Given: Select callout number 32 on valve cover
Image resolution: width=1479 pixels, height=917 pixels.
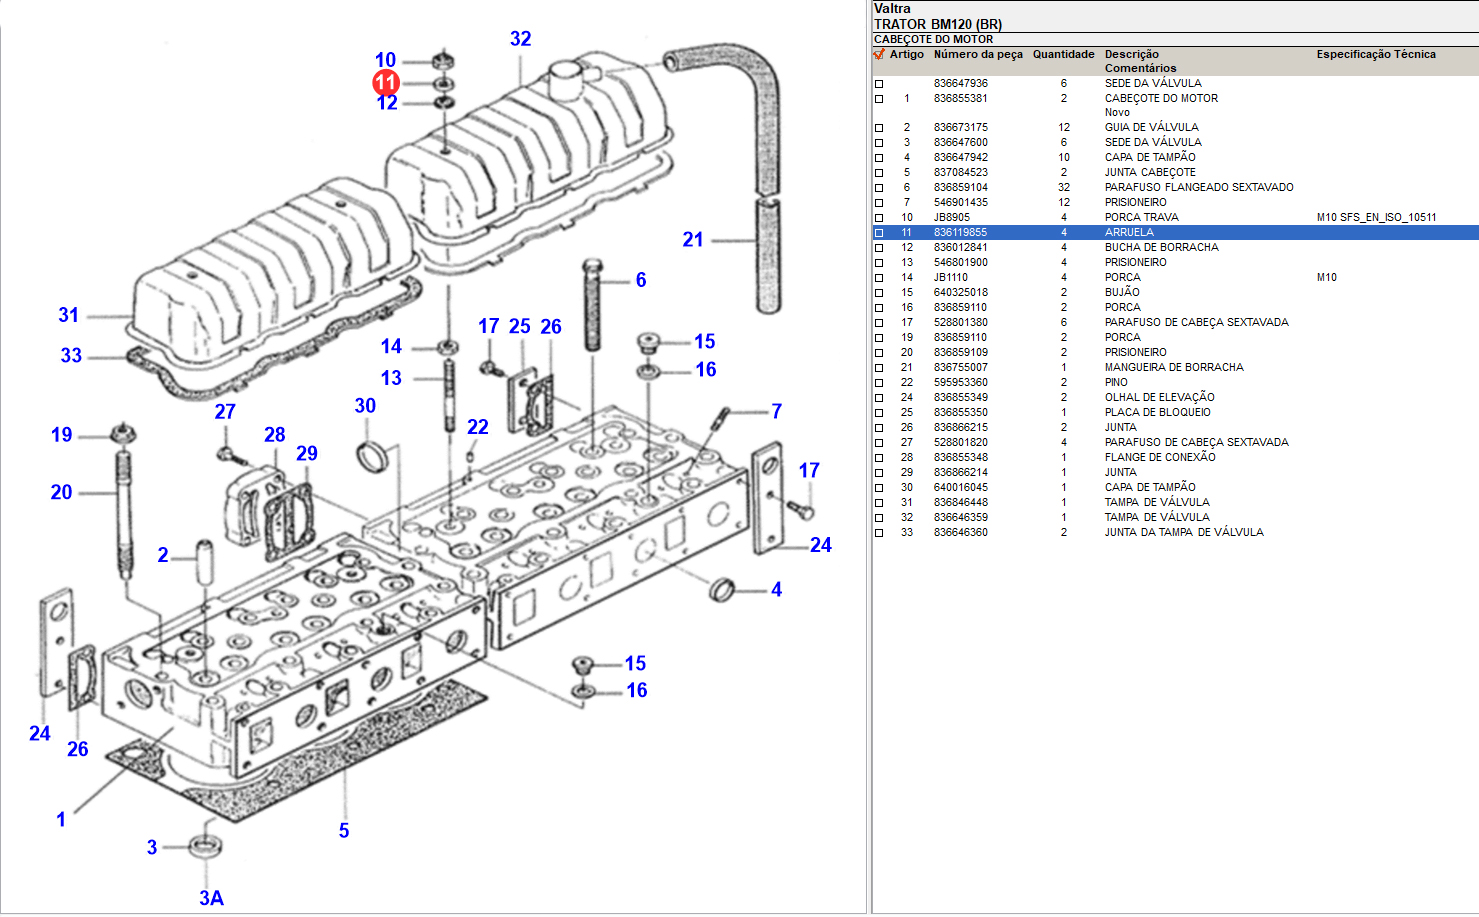Looking at the screenshot, I should [520, 39].
